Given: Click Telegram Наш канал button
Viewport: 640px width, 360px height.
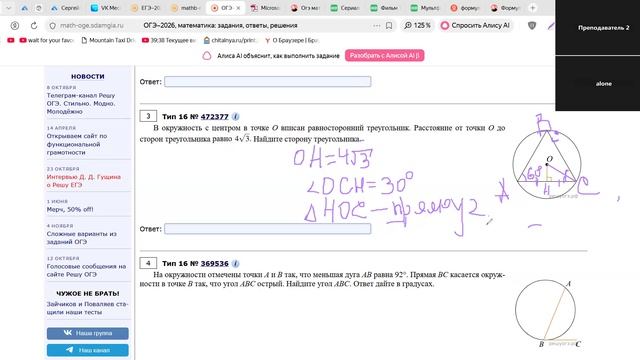Looking at the screenshot, I should tap(87, 350).
